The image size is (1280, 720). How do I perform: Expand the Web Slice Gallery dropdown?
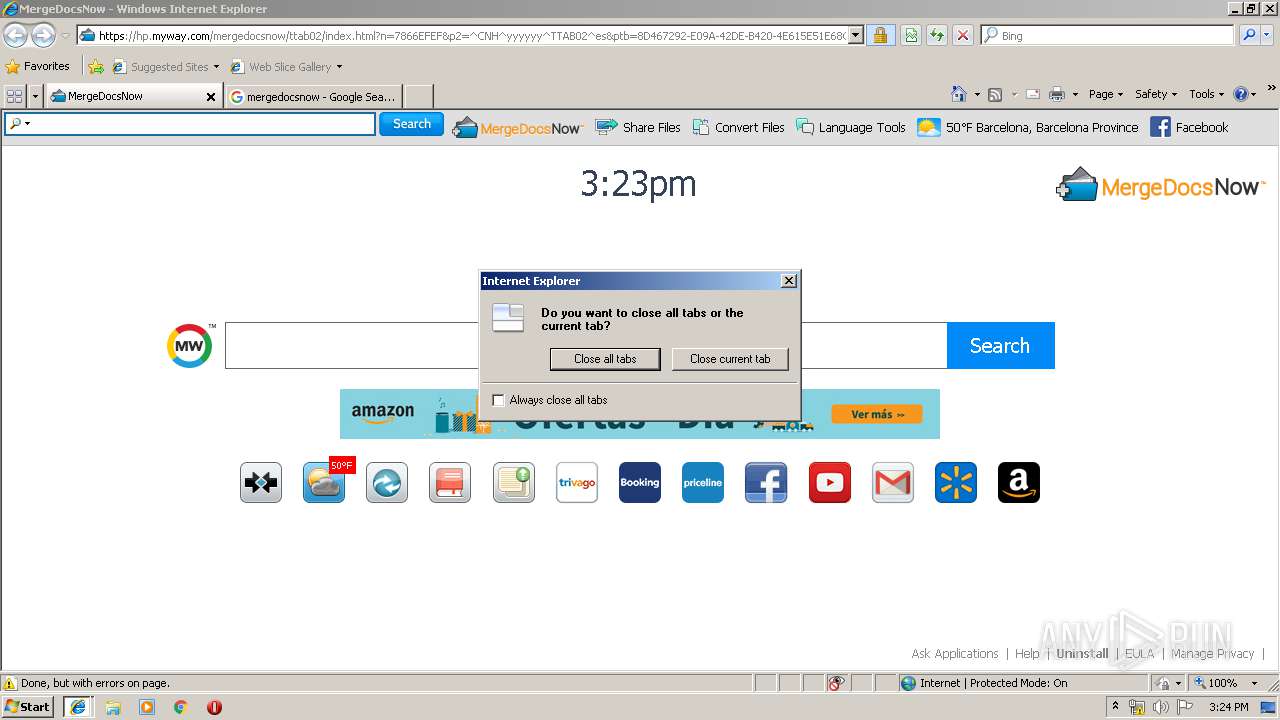(x=339, y=67)
